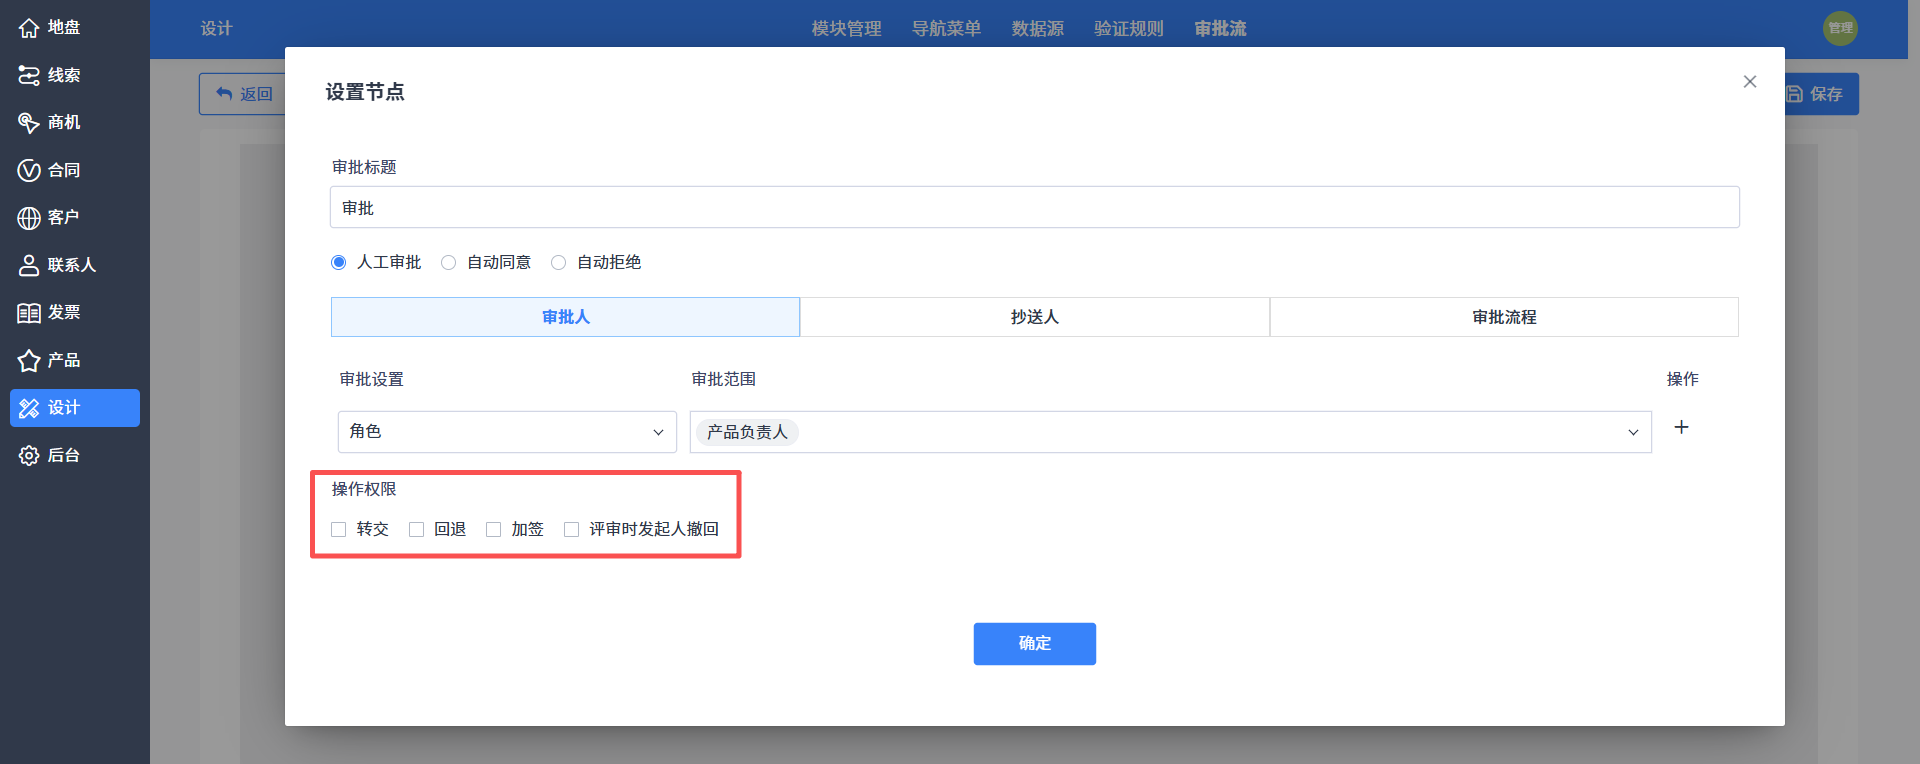Choose the 自动拒绝 radio option
This screenshot has width=1920, height=764.
[559, 262]
